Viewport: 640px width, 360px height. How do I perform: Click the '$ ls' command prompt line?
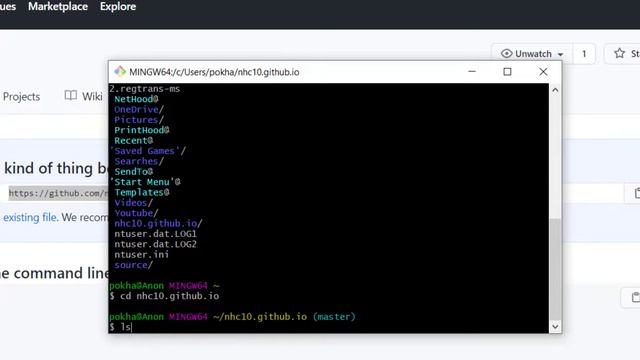120,327
